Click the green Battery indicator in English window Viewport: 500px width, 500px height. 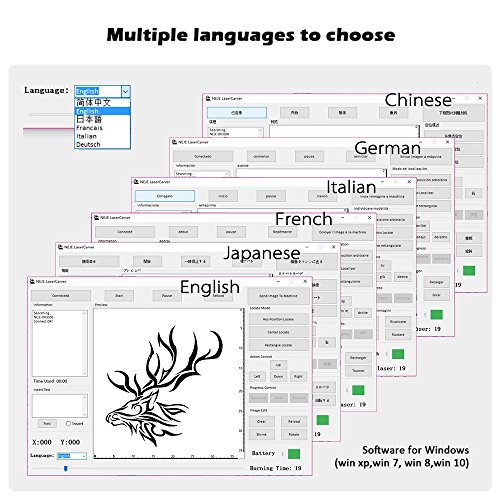tap(294, 454)
